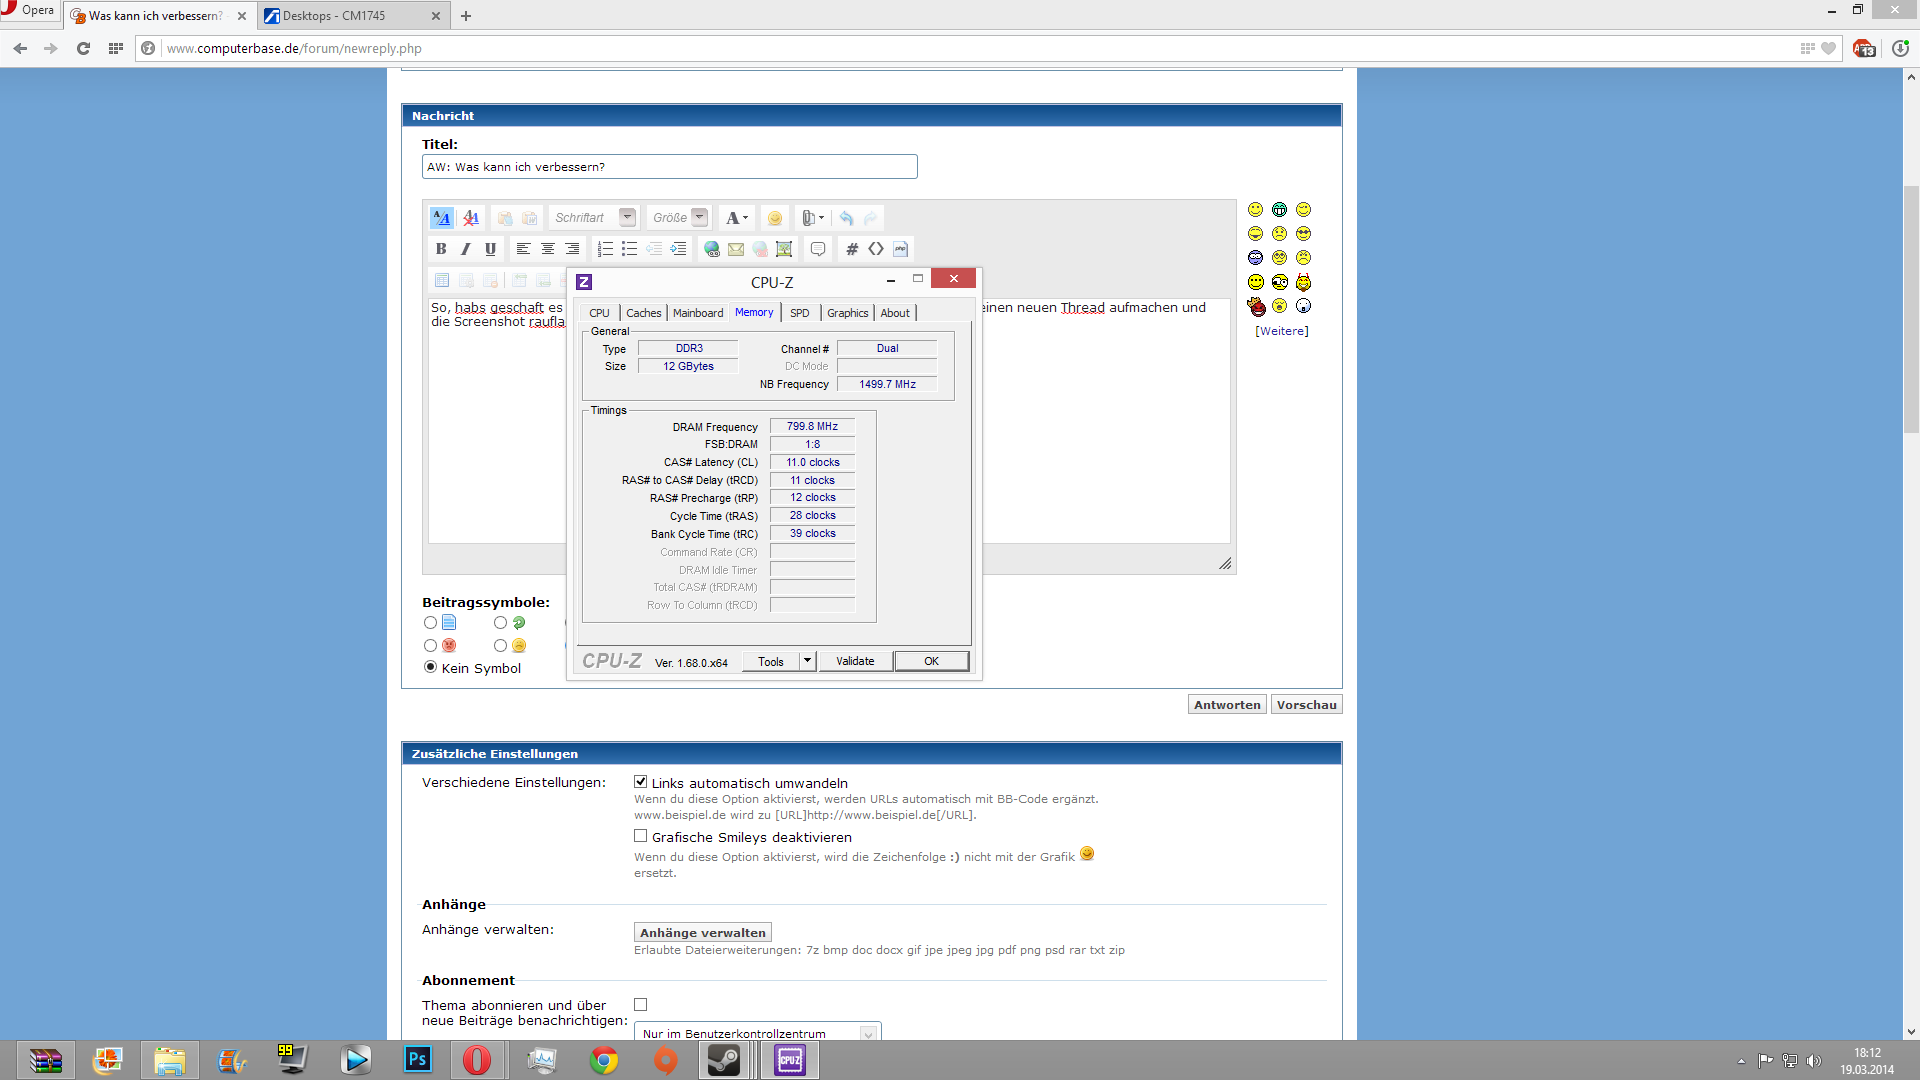Click OK in the CPU-Z window

point(931,661)
